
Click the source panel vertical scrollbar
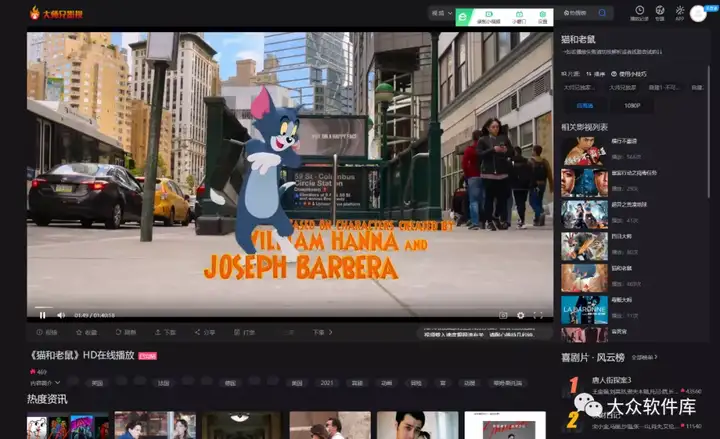pos(709,131)
